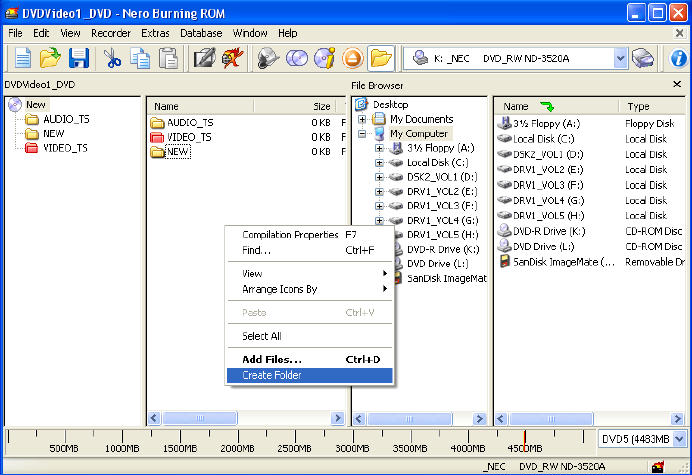Click the Copy toolbar icon

140,58
